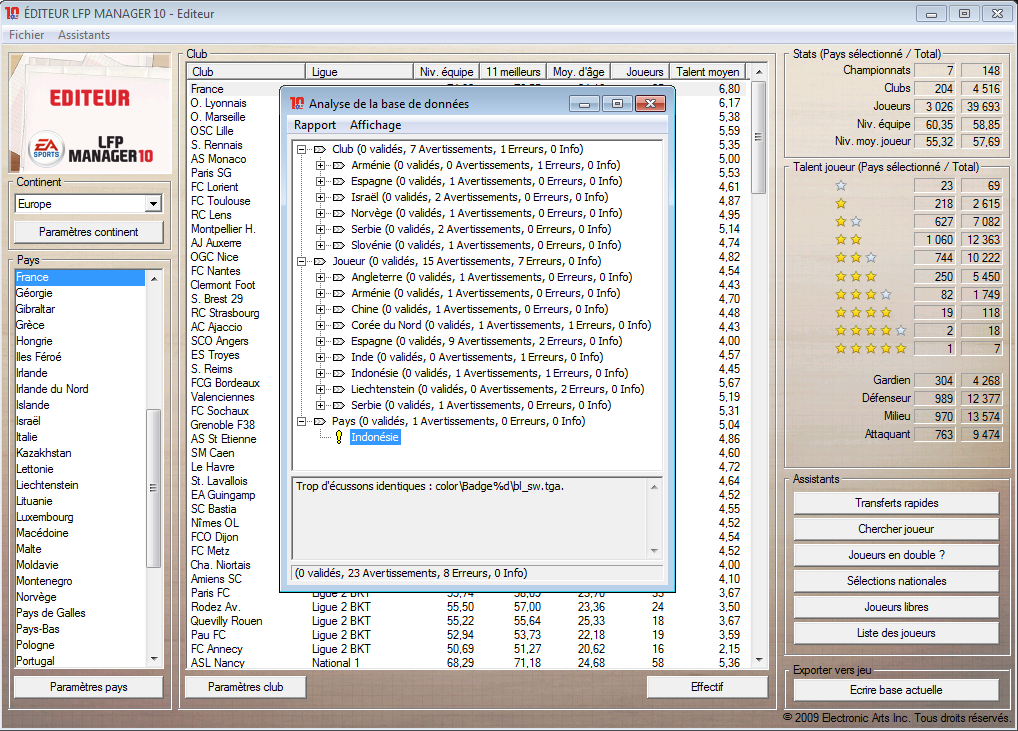Expand Israël under Club node
1018x731 pixels.
tap(320, 197)
